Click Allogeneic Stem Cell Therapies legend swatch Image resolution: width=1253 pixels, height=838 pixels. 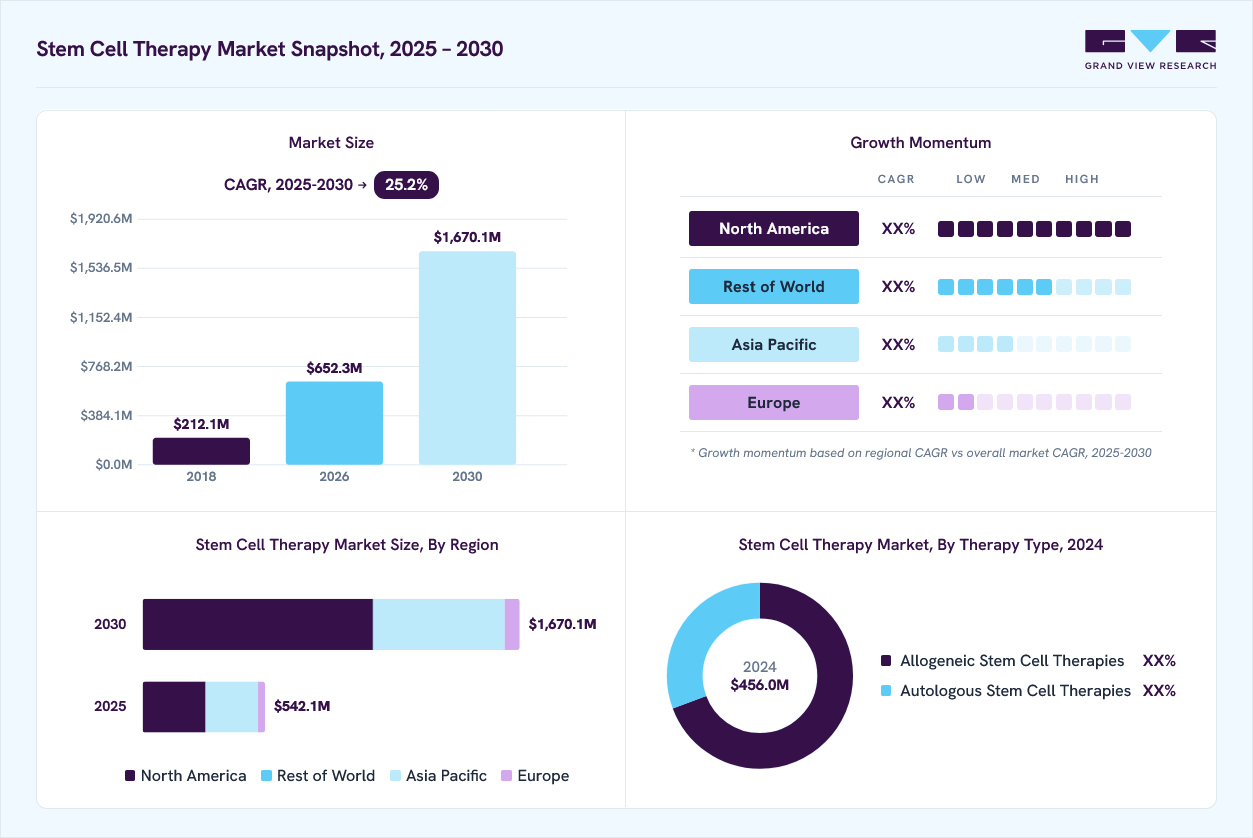coord(886,661)
